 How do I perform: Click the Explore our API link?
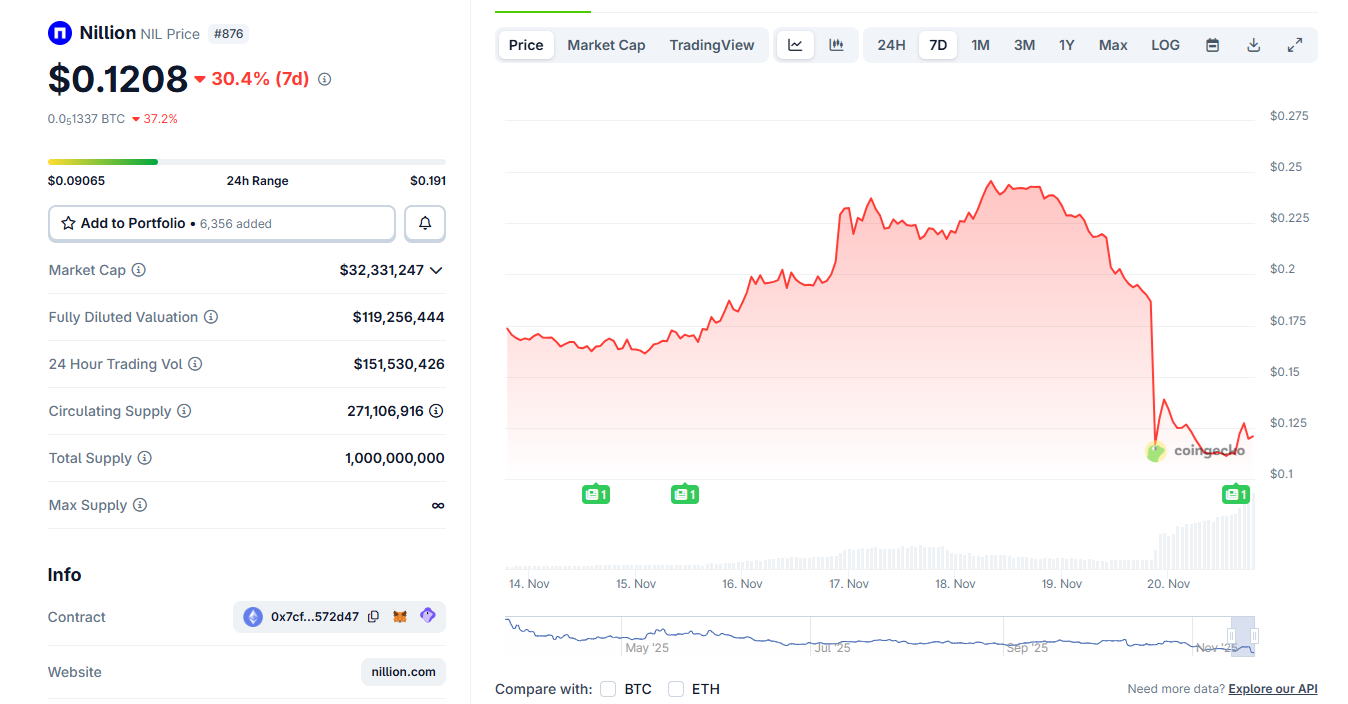[x=1272, y=688]
